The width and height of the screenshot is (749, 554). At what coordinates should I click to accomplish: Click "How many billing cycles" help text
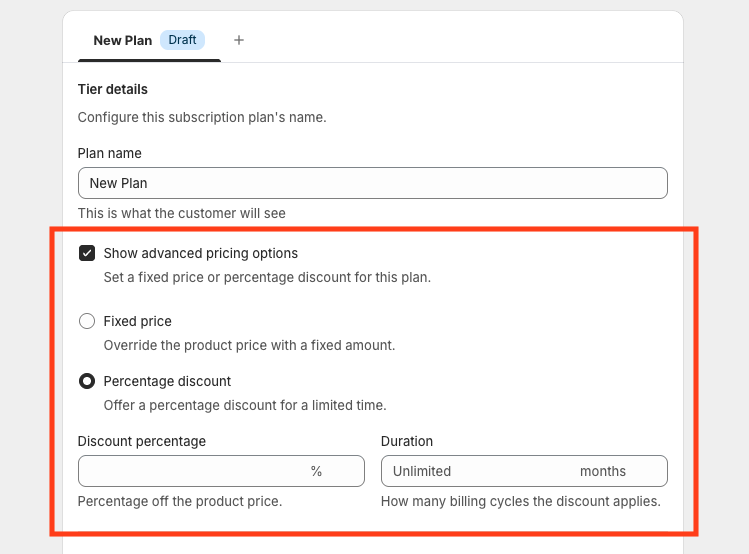pyautogui.click(x=520, y=501)
